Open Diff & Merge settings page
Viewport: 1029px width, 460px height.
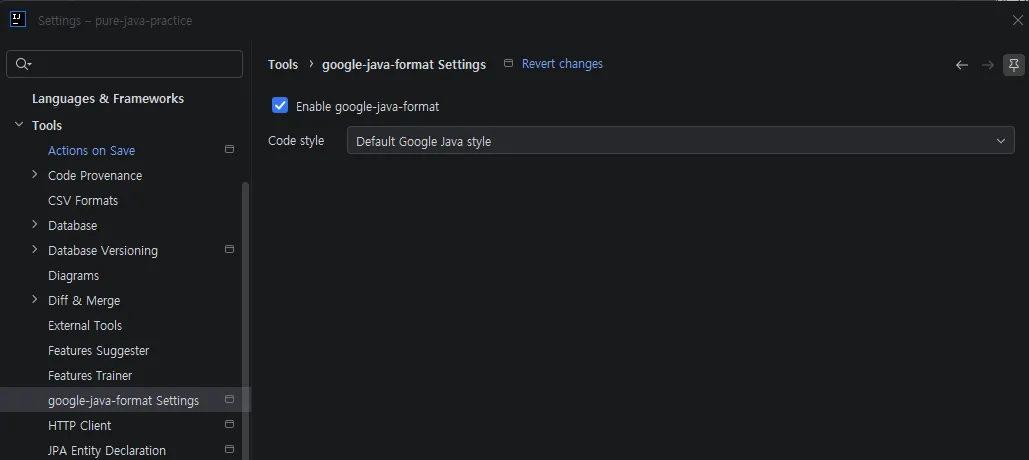point(84,301)
